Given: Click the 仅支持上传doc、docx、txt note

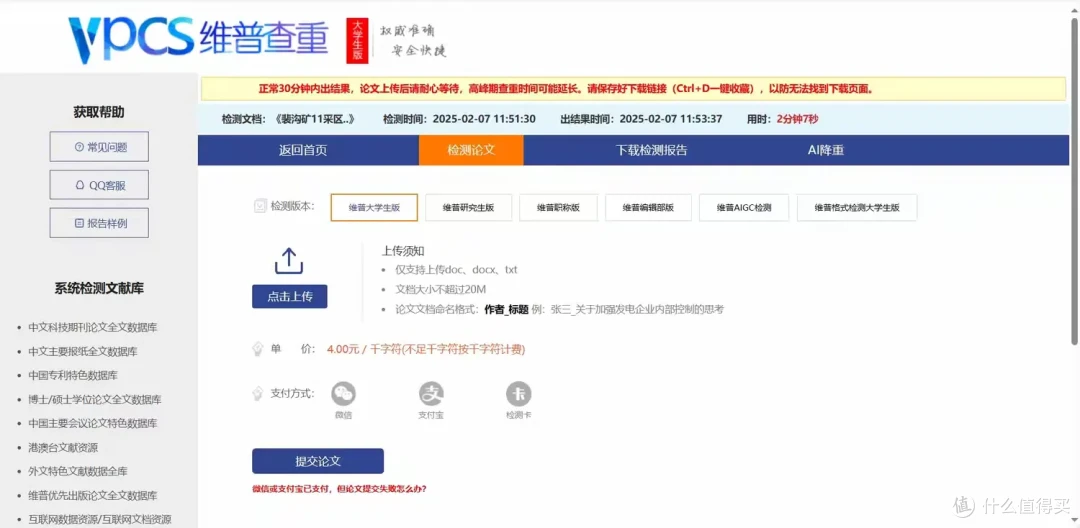Looking at the screenshot, I should 456,270.
